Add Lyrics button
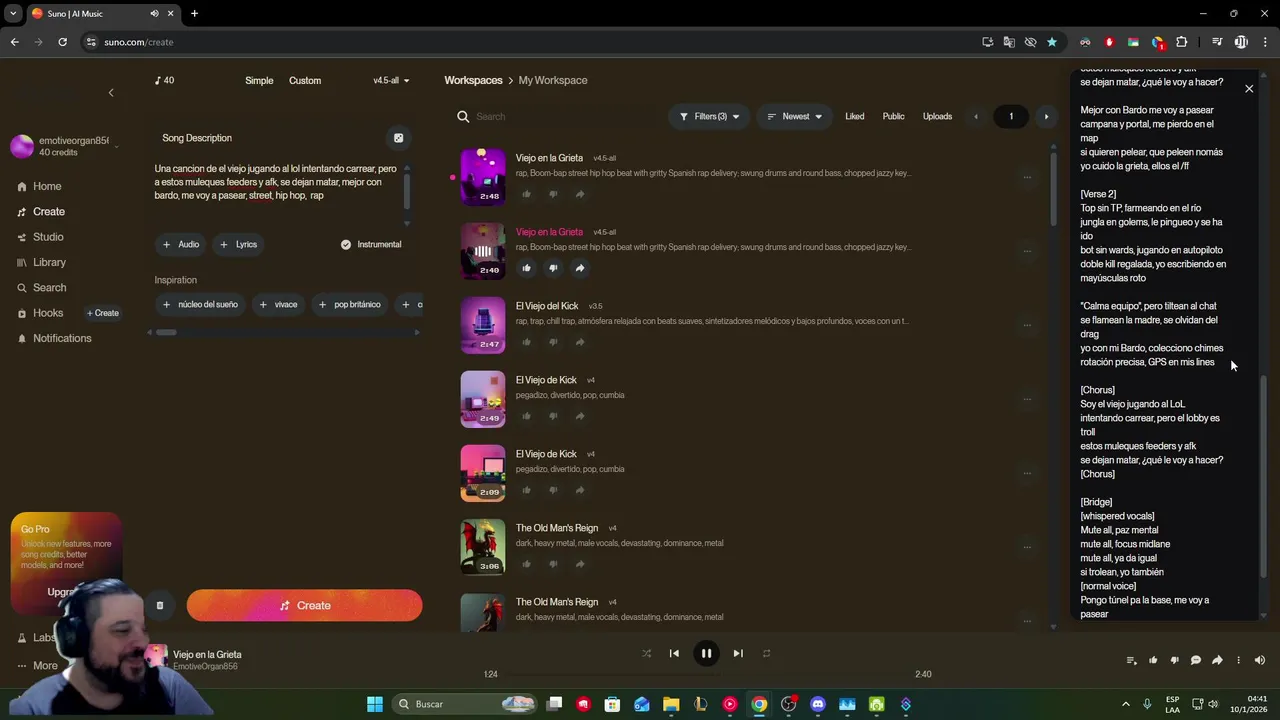This screenshot has height=720, width=1280. tap(238, 244)
